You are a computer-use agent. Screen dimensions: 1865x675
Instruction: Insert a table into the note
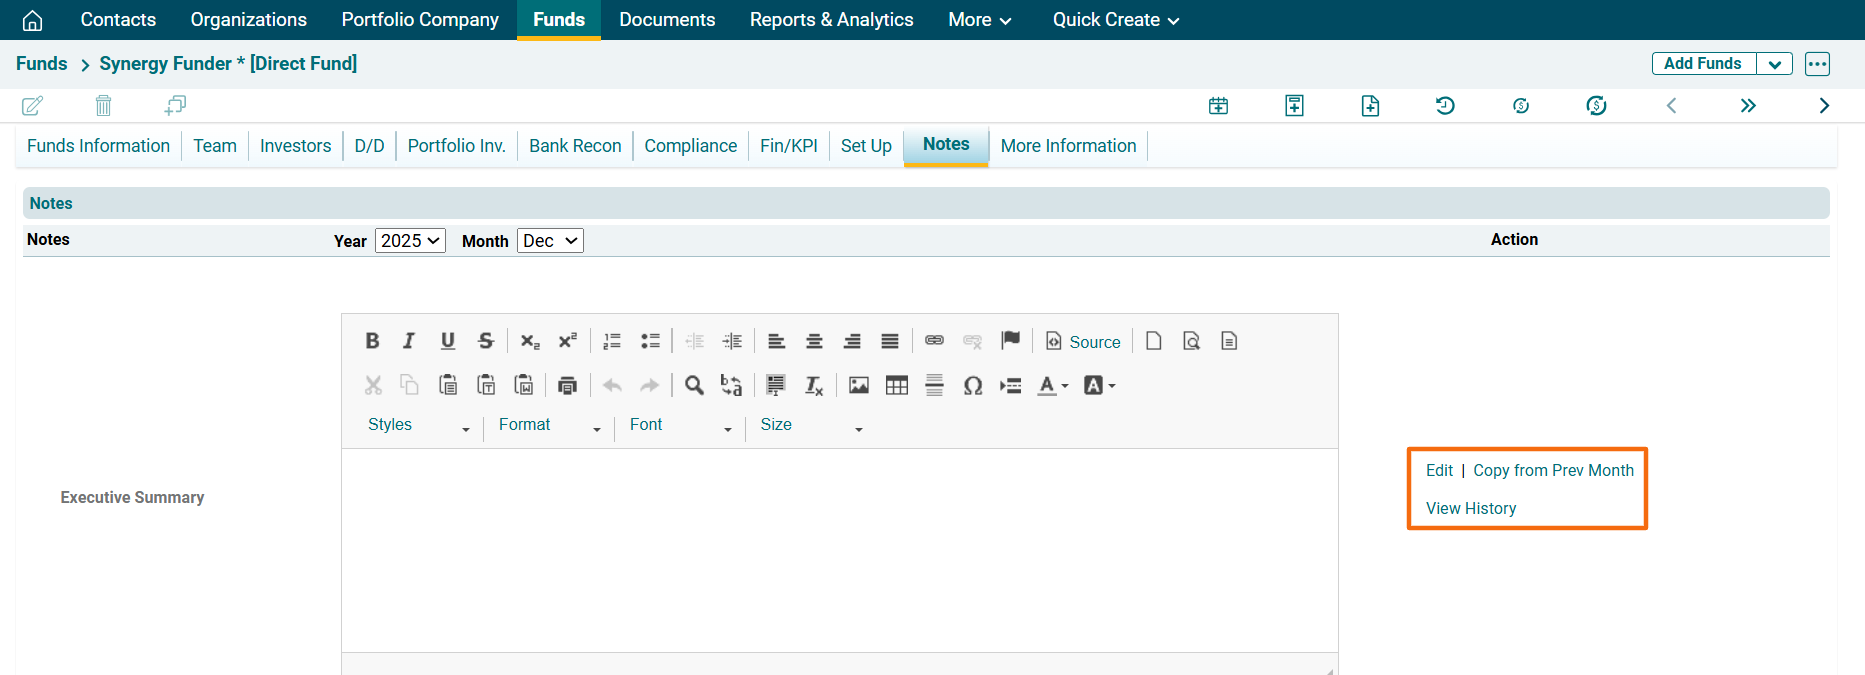coord(897,386)
